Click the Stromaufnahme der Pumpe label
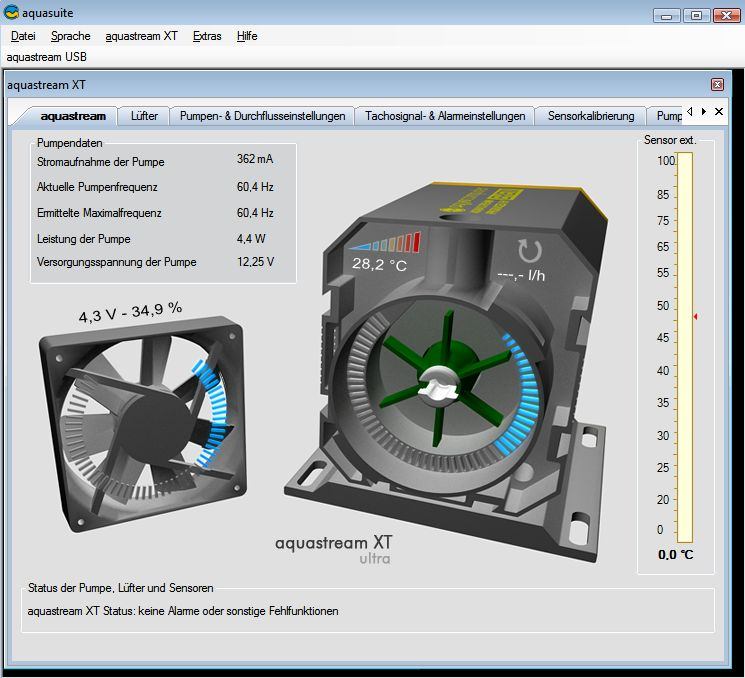This screenshot has width=745, height=678. pos(101,162)
